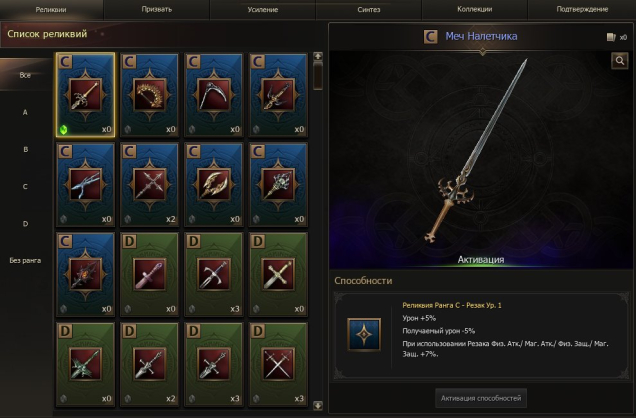This screenshot has width=636, height=418.
Task: Click the scroll down arrow of relic list
Action: (318, 405)
